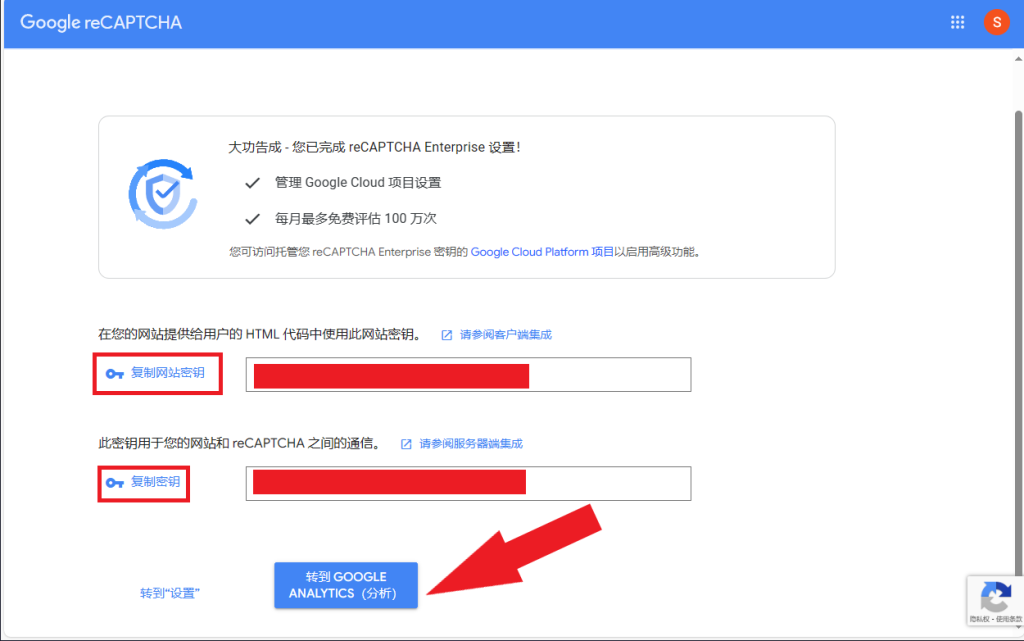This screenshot has width=1024, height=641.
Task: Click the heading 大功告成 - 您已完成 reCAPTCHA Enterprise 设置!
Action: click(x=374, y=148)
